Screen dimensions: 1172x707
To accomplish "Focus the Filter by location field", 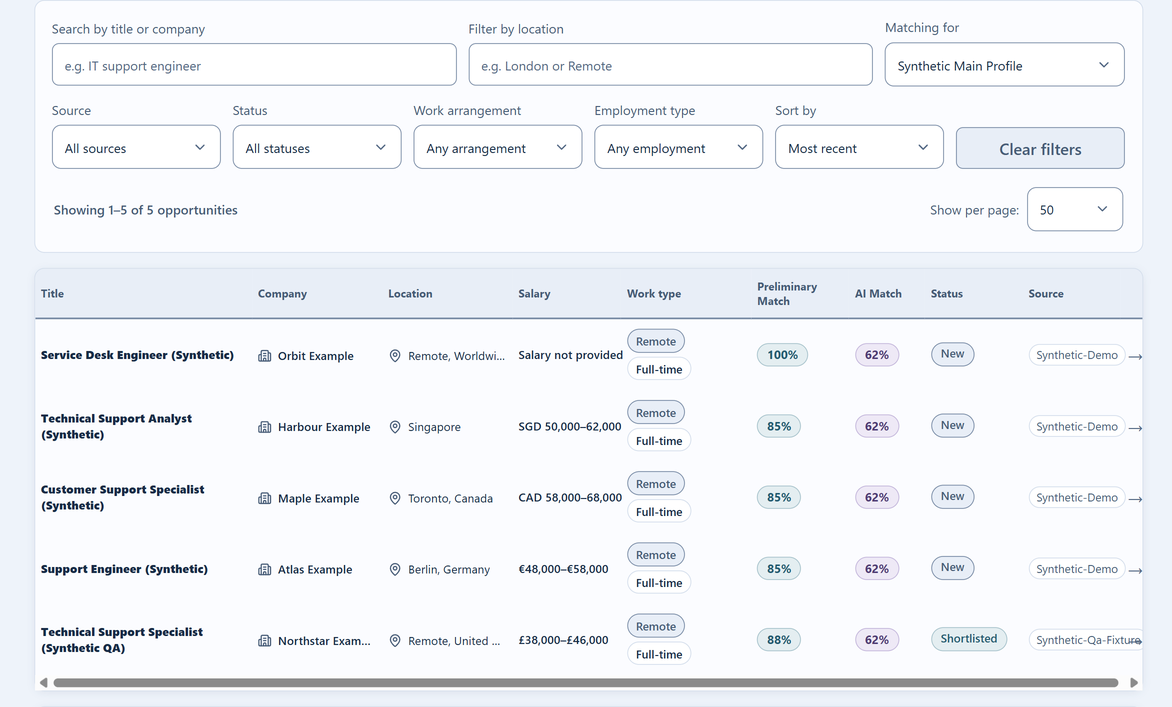I will (670, 65).
